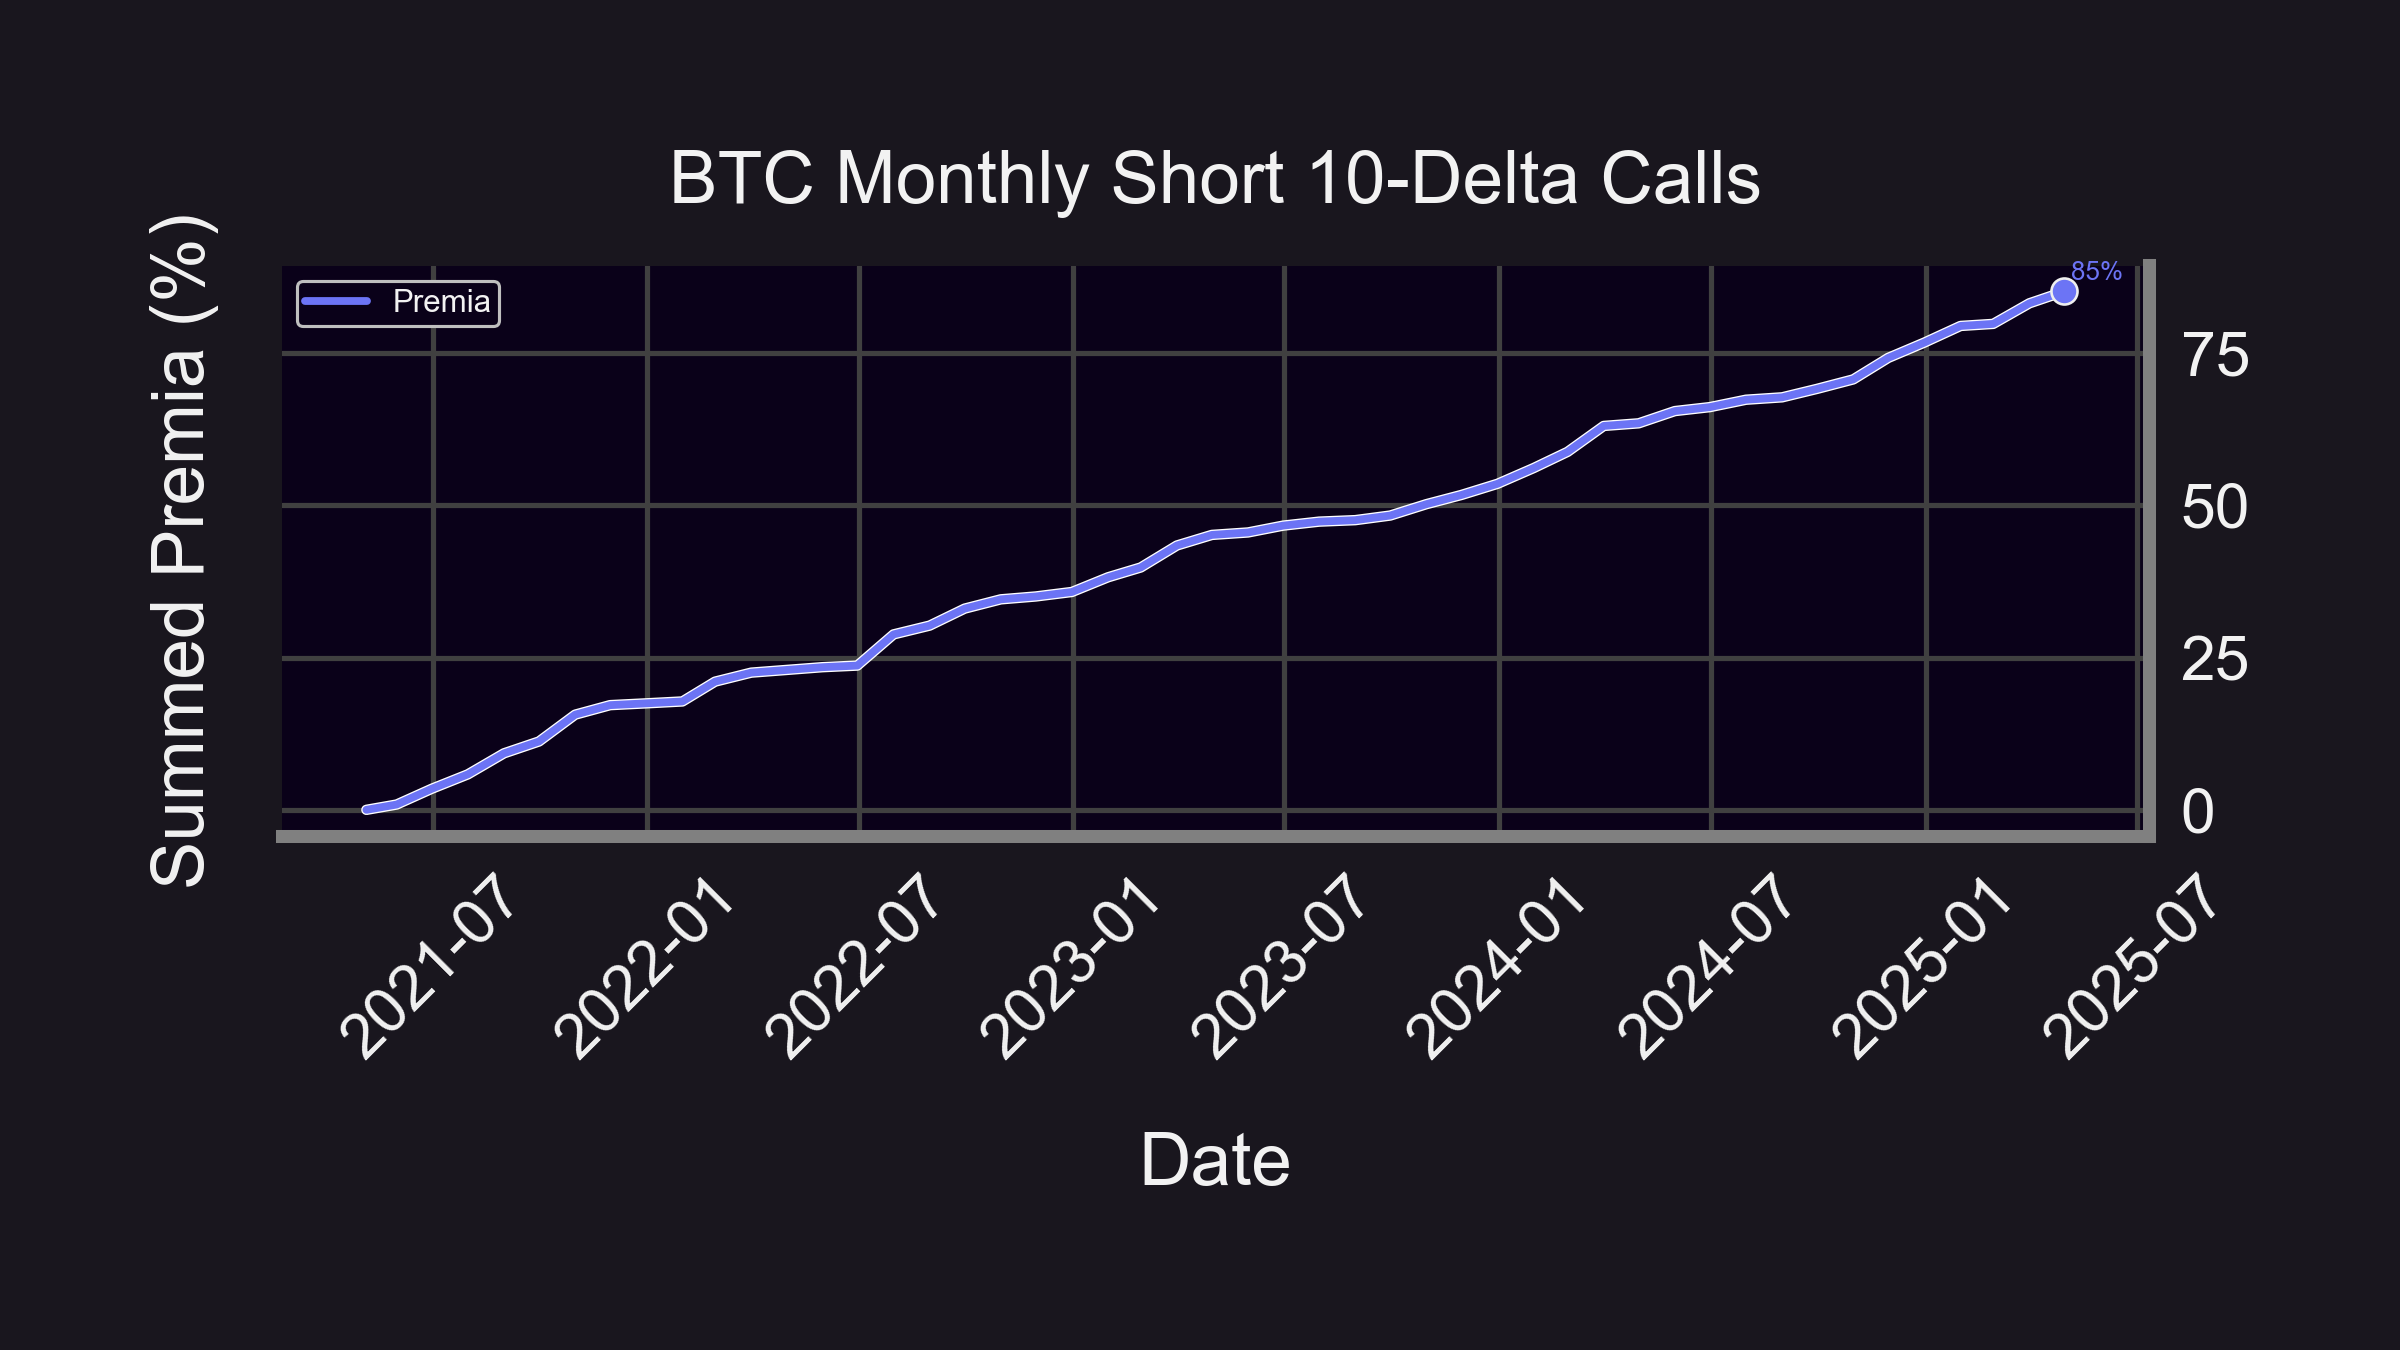Click the 0 y-axis tick label
Image resolution: width=2400 pixels, height=1350 pixels.
tap(2199, 812)
